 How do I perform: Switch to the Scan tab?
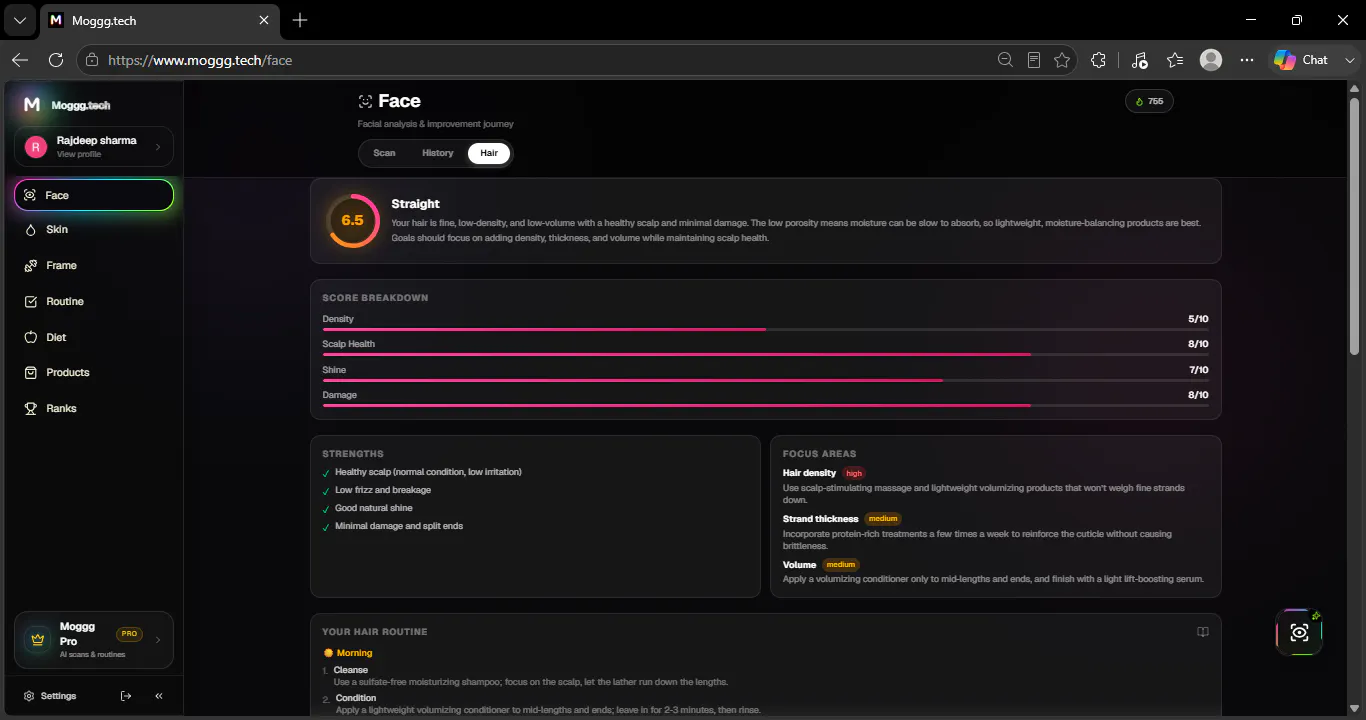pyautogui.click(x=384, y=153)
